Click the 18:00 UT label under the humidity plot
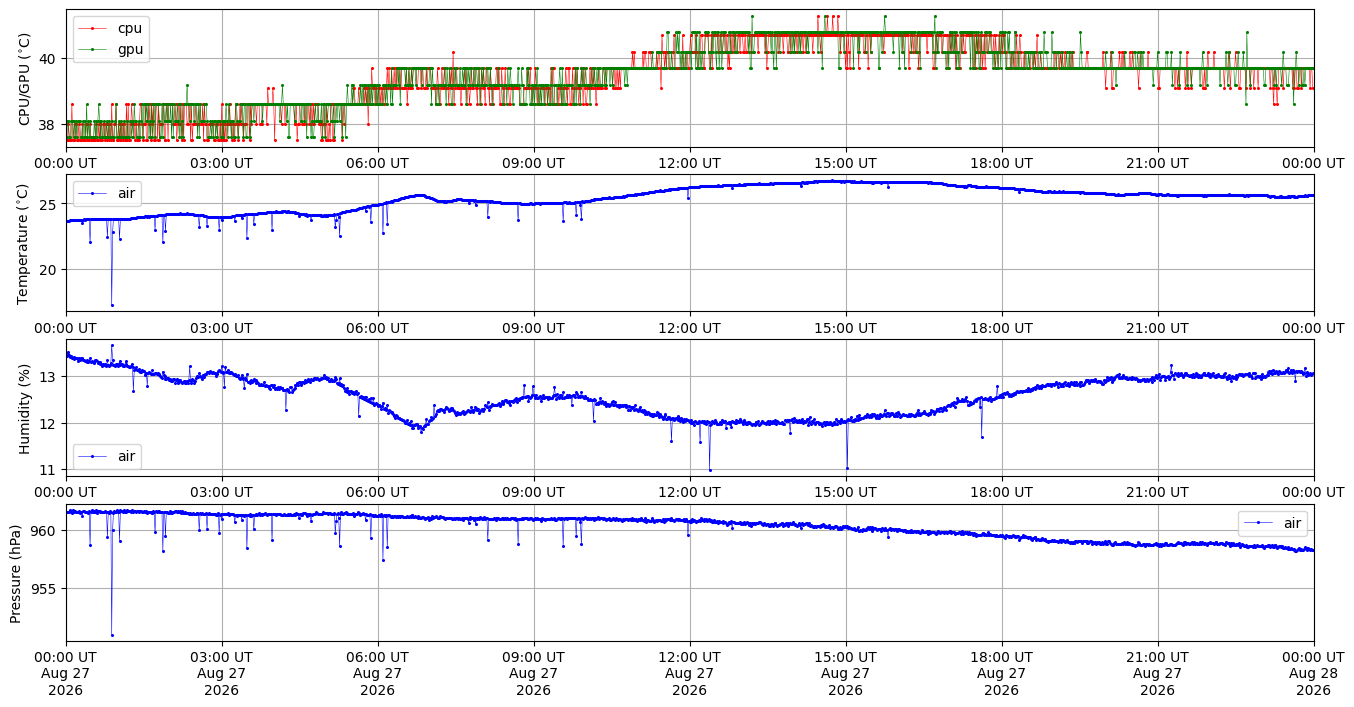 click(x=1002, y=492)
